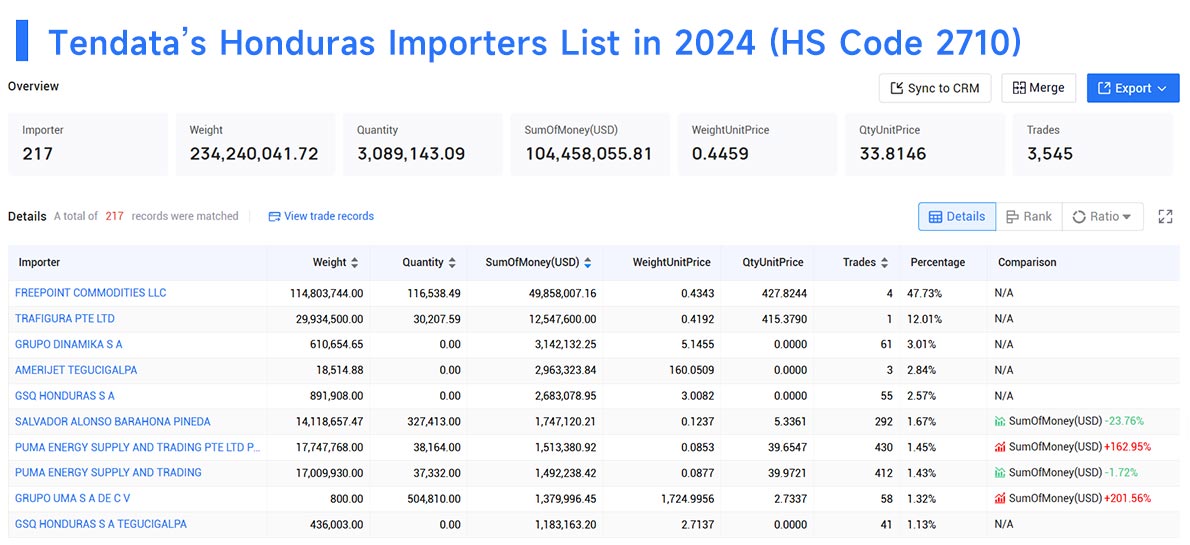
Task: Click comparison chart icon showing +162.95%
Action: [x=1001, y=447]
